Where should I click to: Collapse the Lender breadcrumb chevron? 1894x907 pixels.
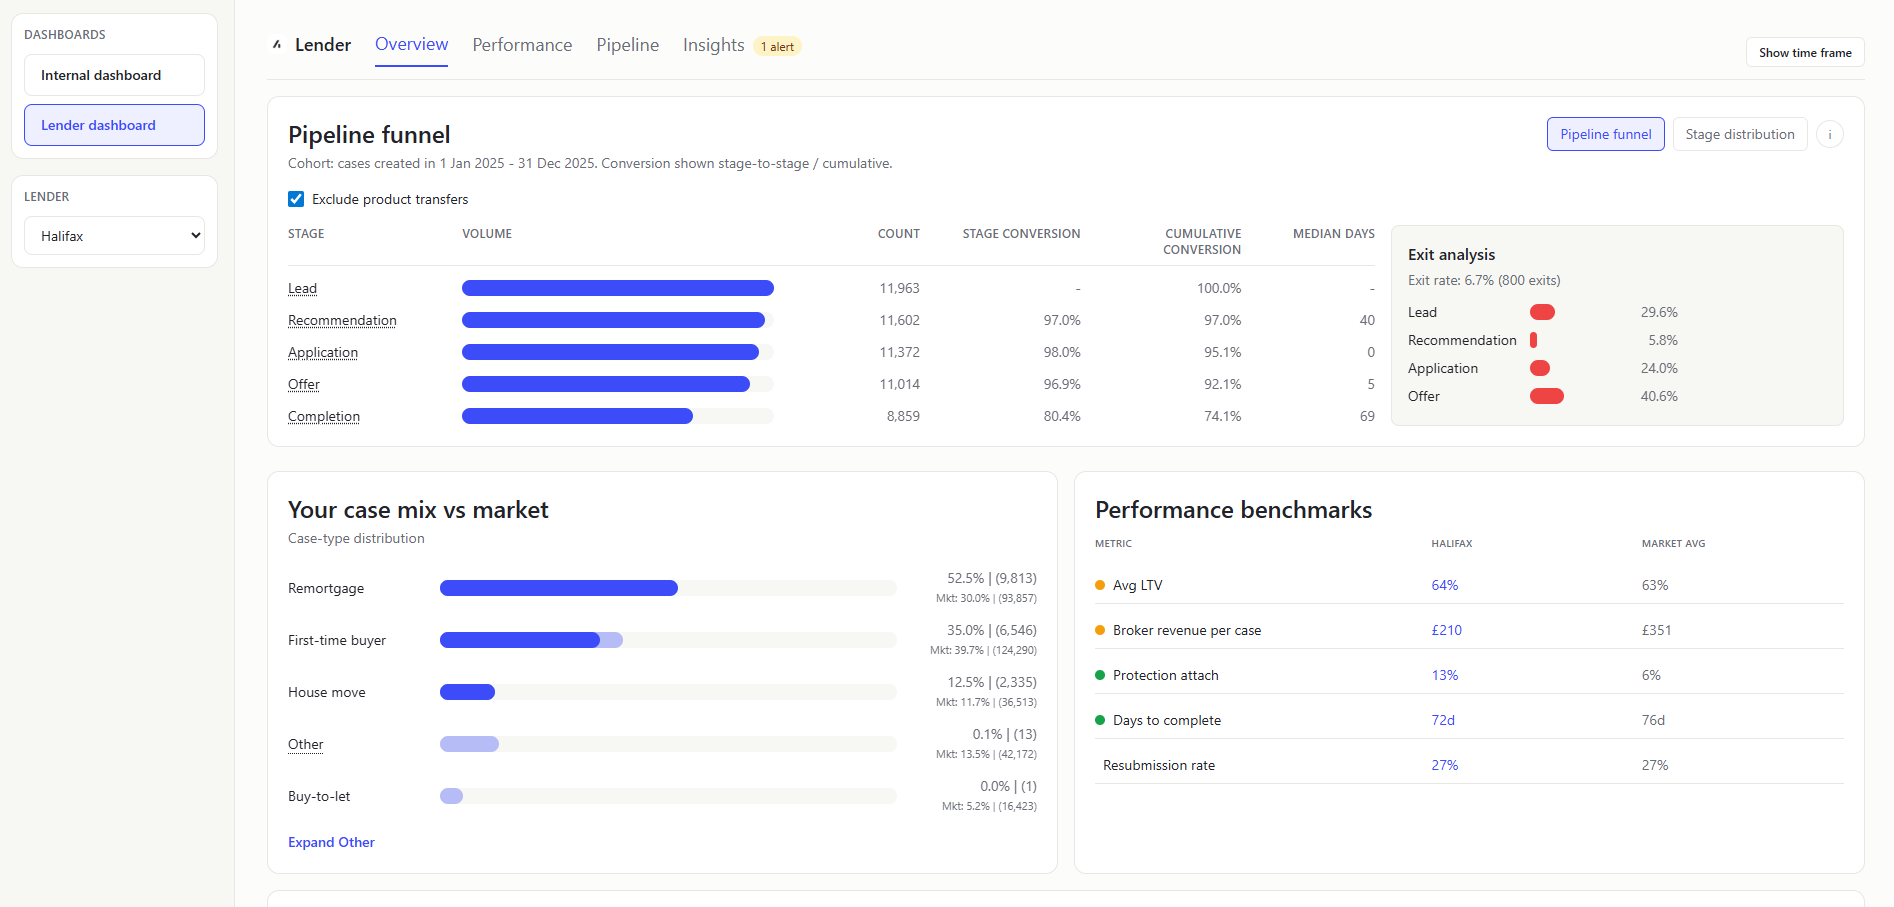(x=277, y=44)
